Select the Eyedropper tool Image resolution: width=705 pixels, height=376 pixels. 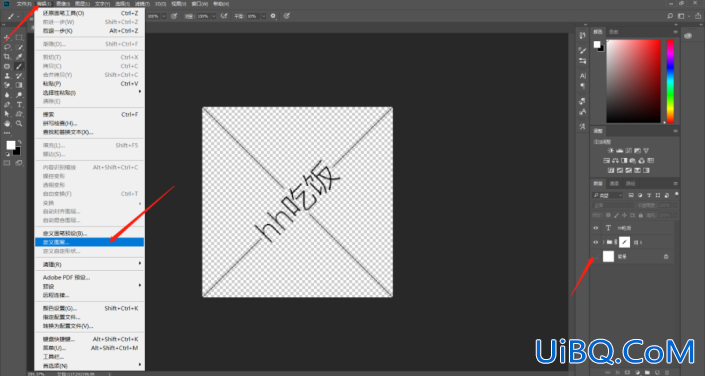(x=19, y=57)
